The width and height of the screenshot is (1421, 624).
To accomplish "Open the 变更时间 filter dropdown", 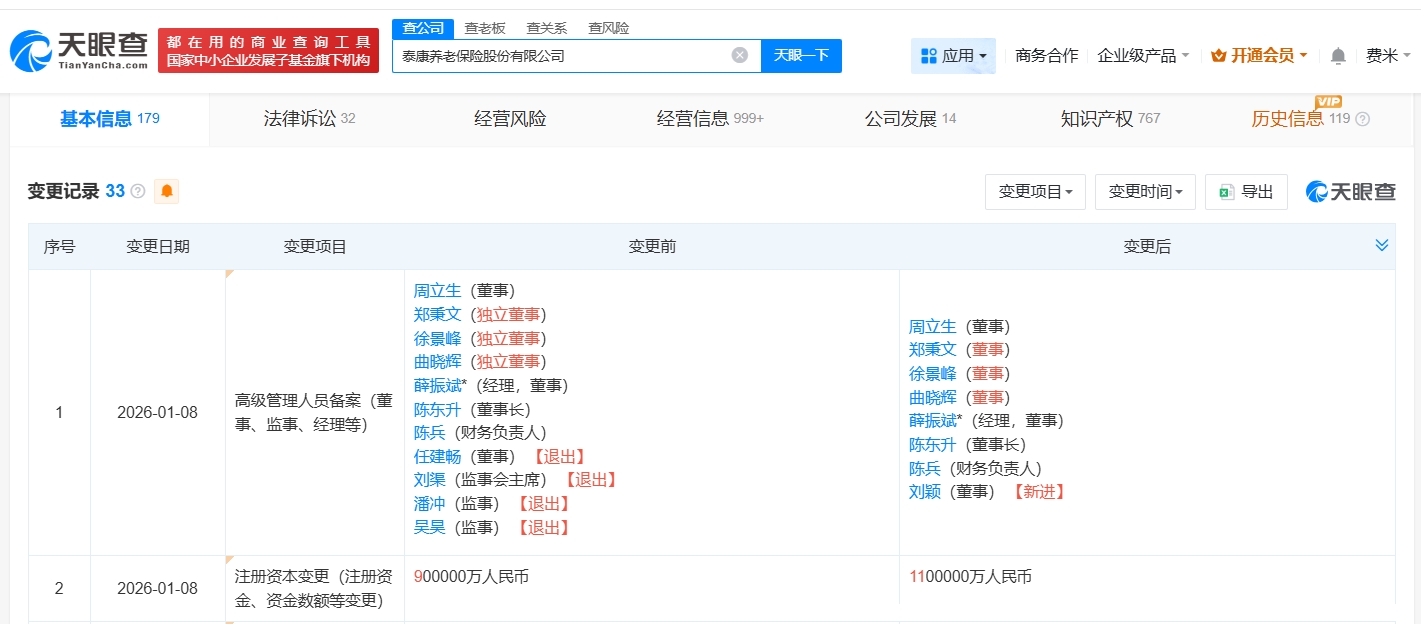I will click(1145, 192).
